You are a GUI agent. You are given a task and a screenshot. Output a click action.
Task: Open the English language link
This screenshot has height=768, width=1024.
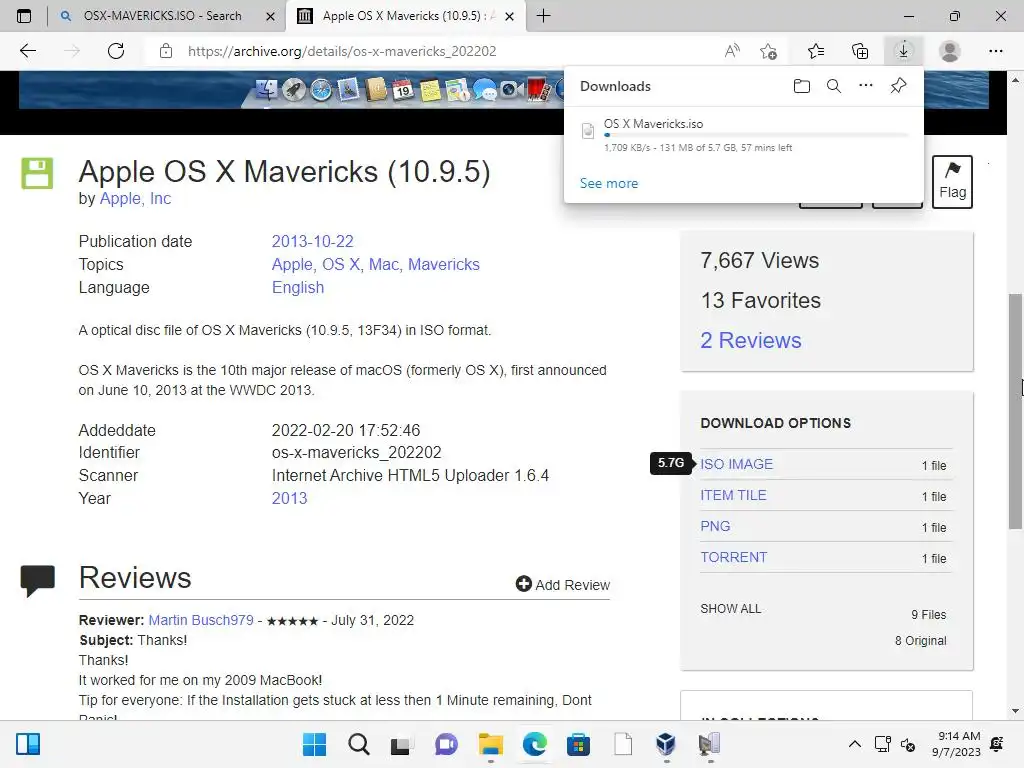298,287
